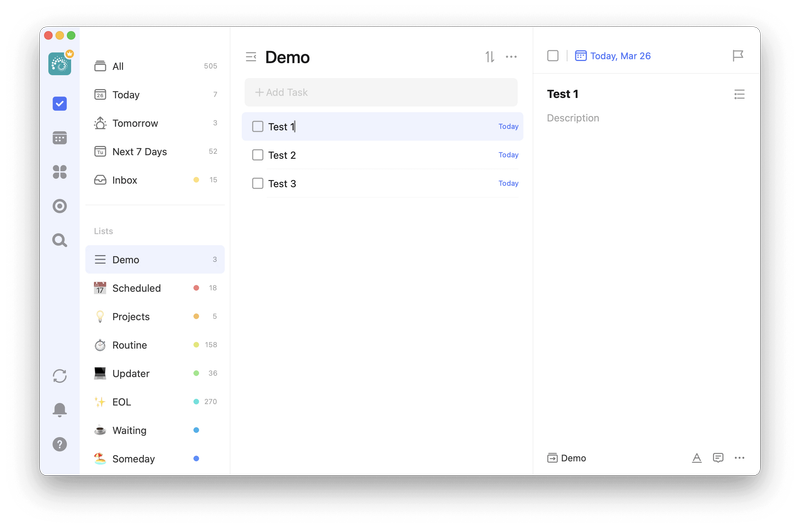Open the Inbox smart list
Screen dimensions: 800x528
125,180
